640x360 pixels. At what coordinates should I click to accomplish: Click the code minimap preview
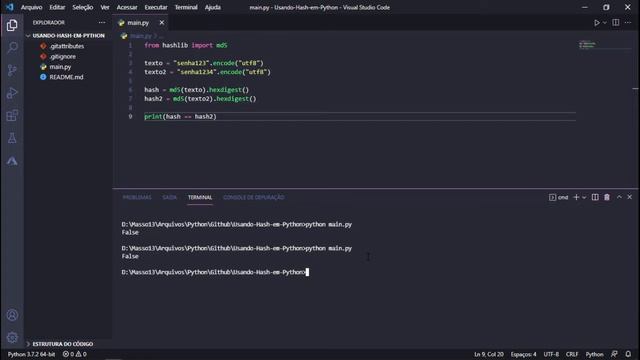pos(588,44)
